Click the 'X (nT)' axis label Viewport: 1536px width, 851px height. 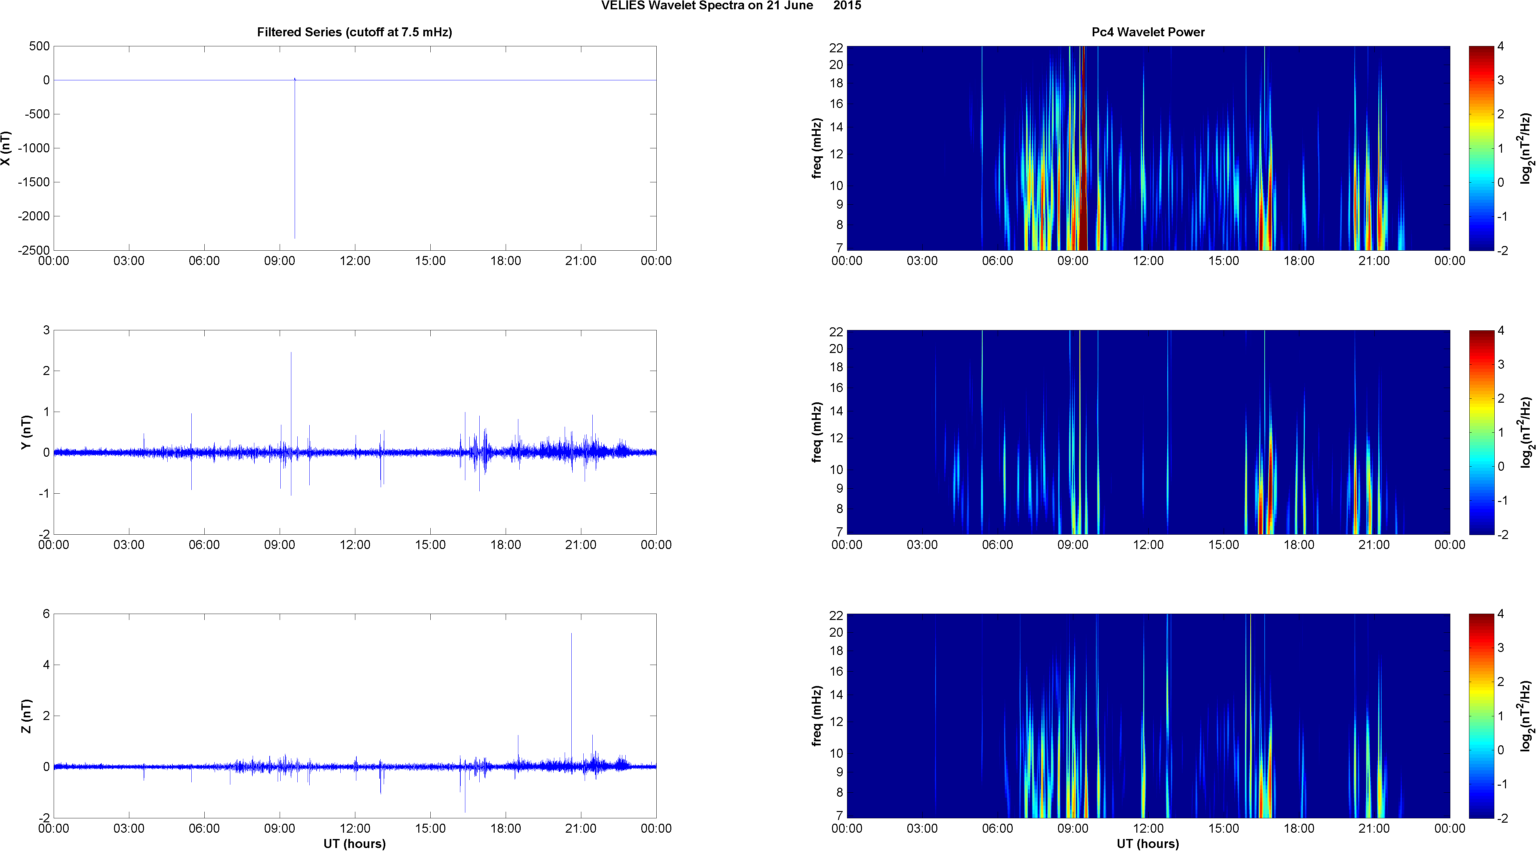pyautogui.click(x=7, y=148)
